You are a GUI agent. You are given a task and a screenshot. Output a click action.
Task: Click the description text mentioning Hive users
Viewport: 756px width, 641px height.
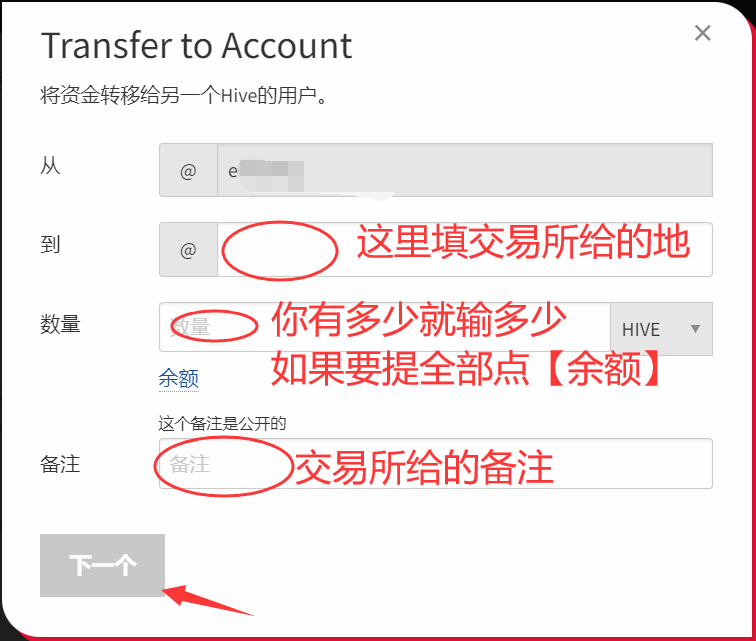184,95
